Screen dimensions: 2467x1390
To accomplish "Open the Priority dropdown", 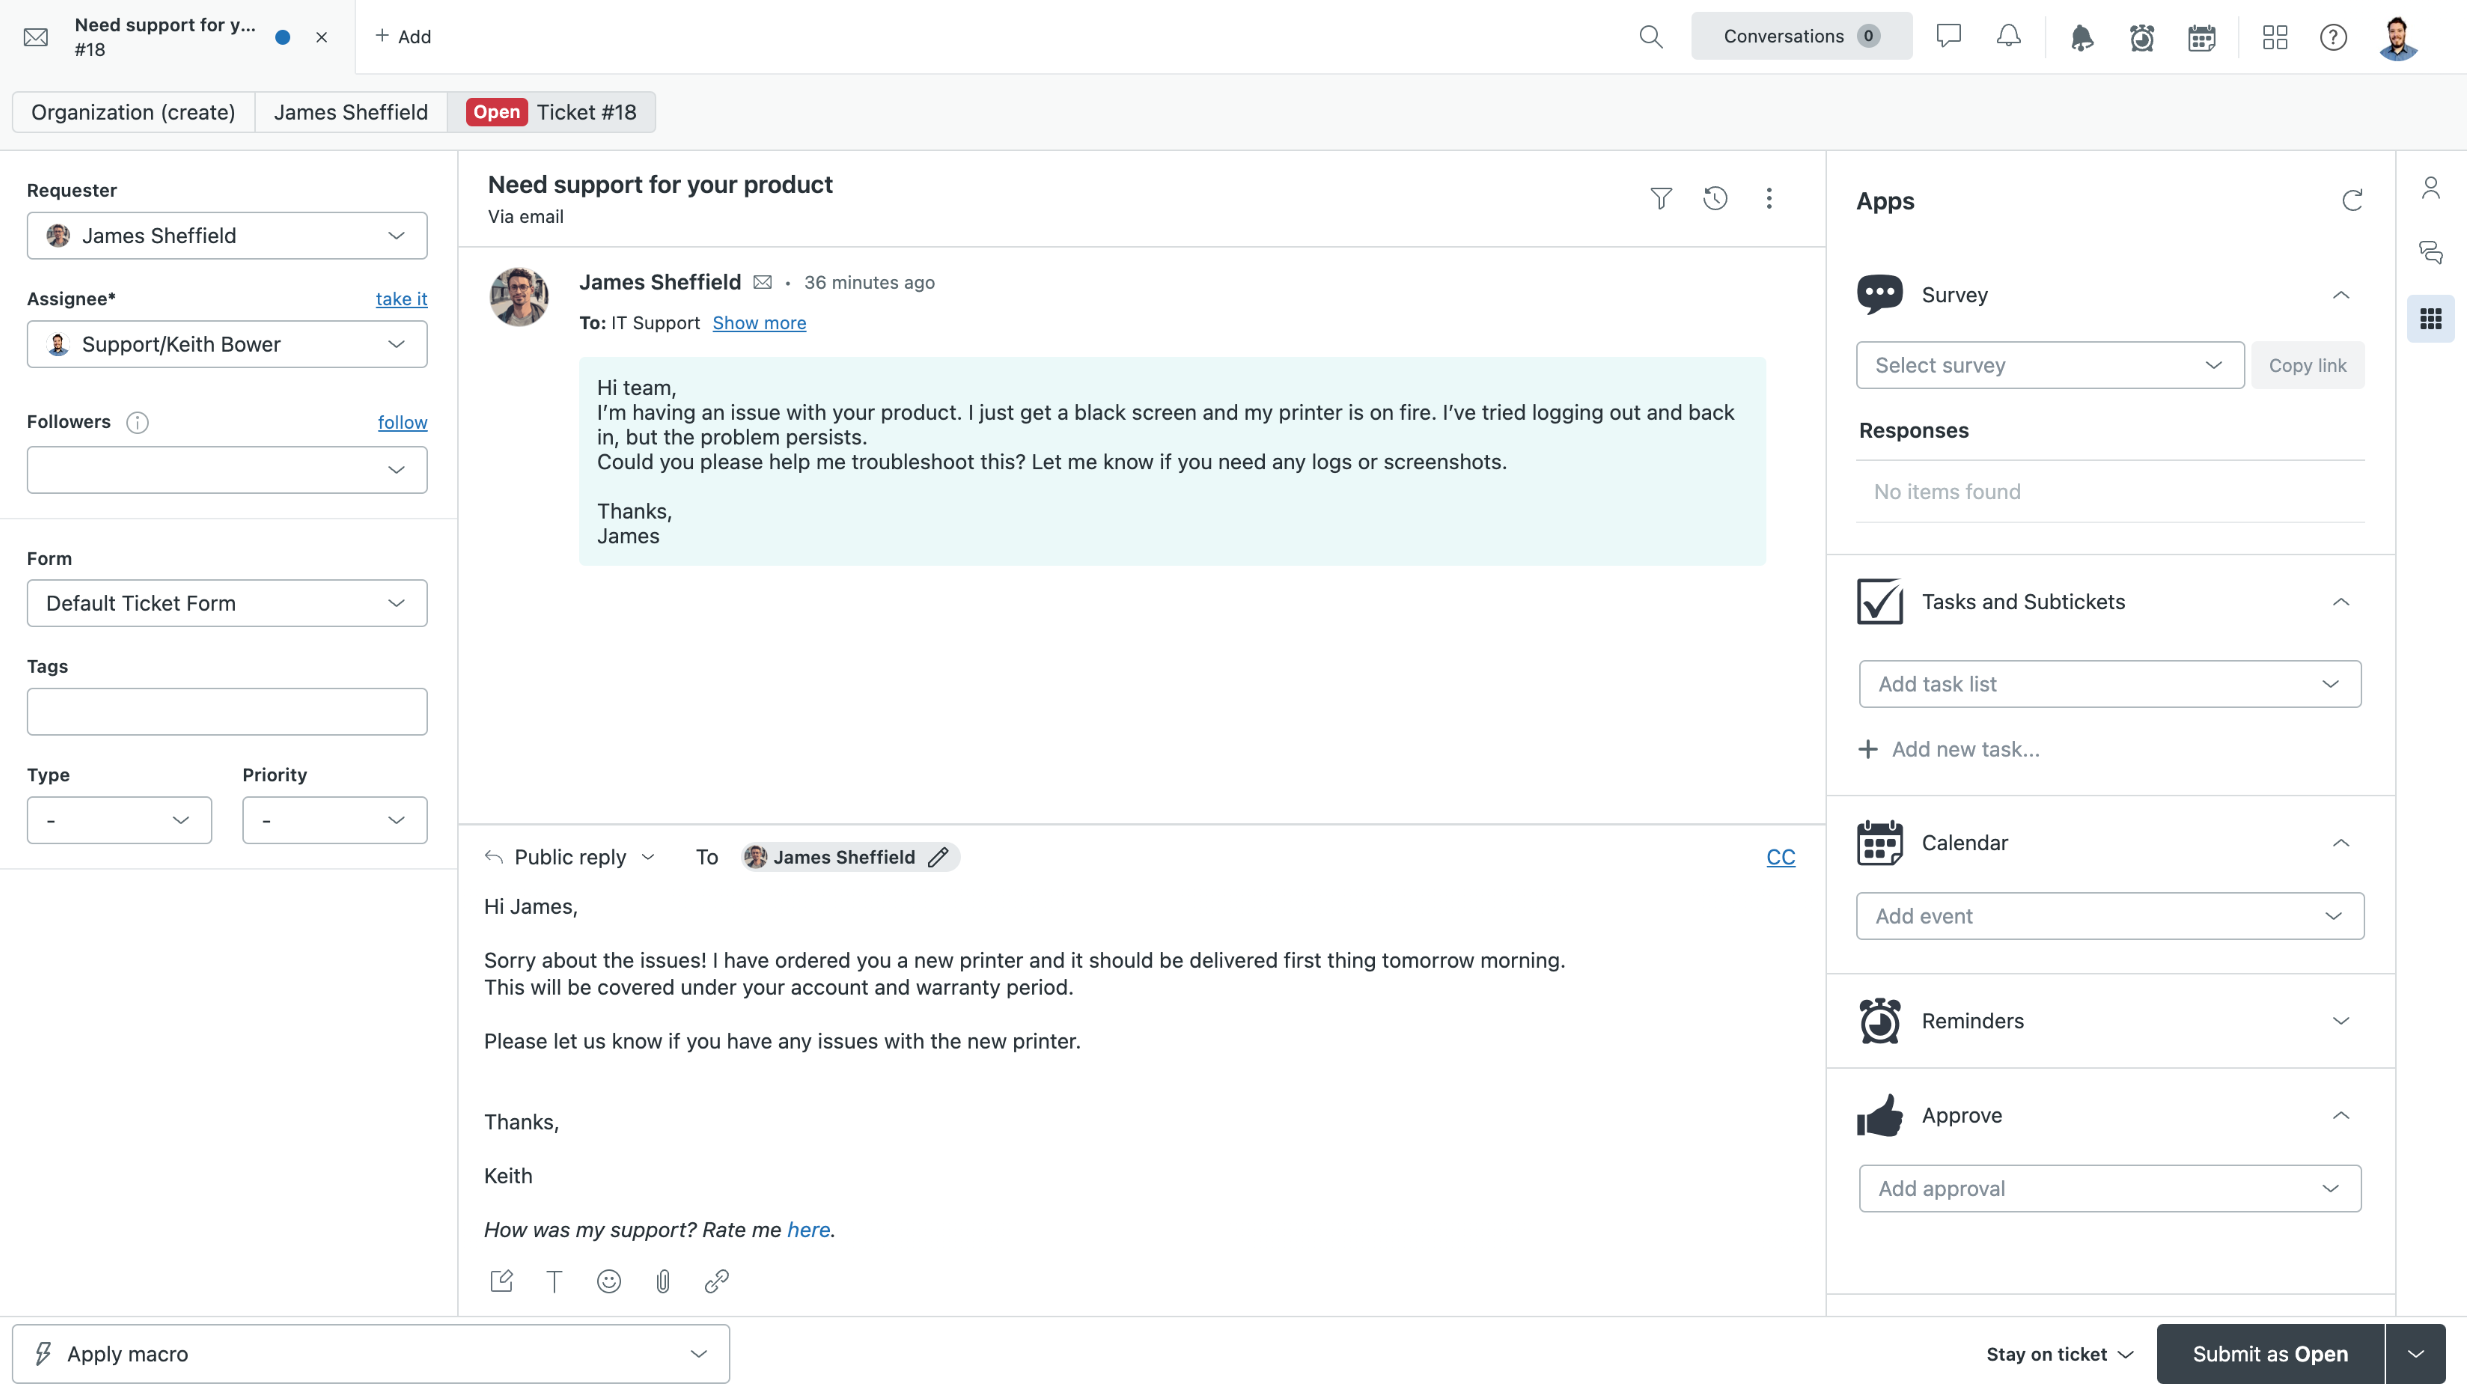I will click(x=334, y=820).
